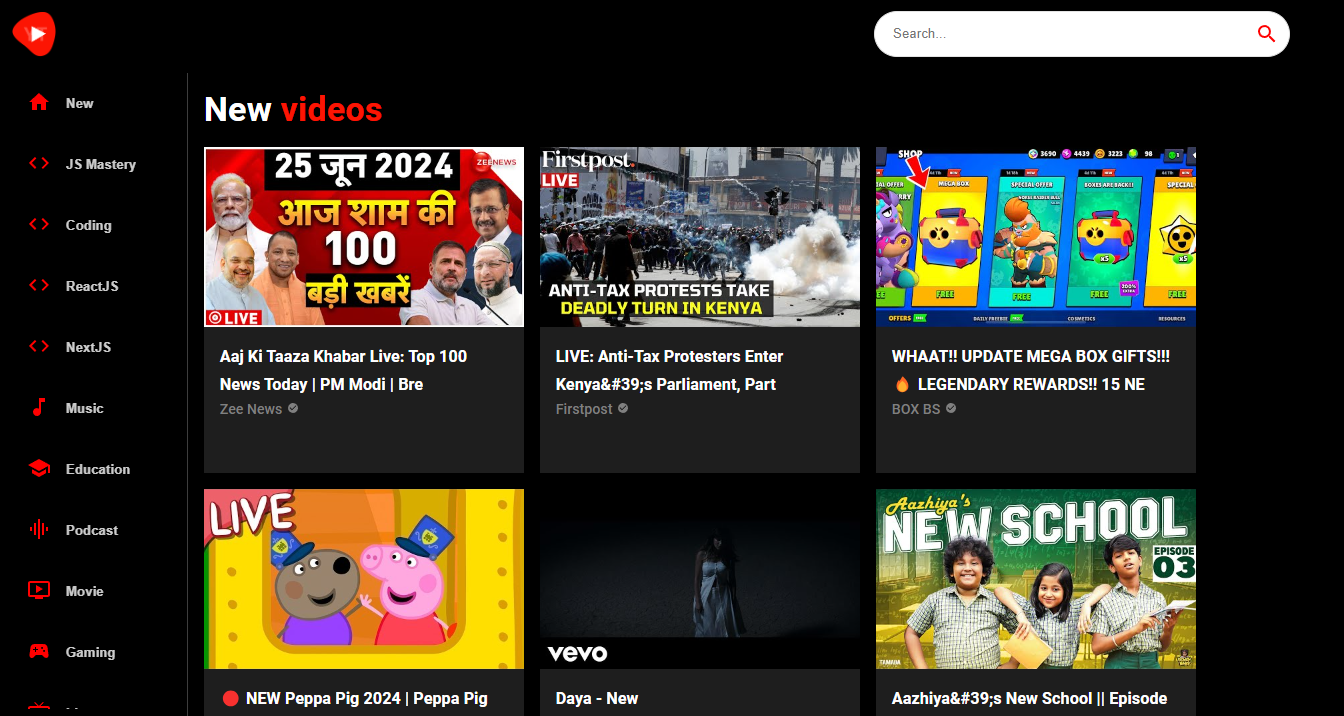
Task: Open the Mega Box gifts video thumbnail
Action: [1036, 237]
